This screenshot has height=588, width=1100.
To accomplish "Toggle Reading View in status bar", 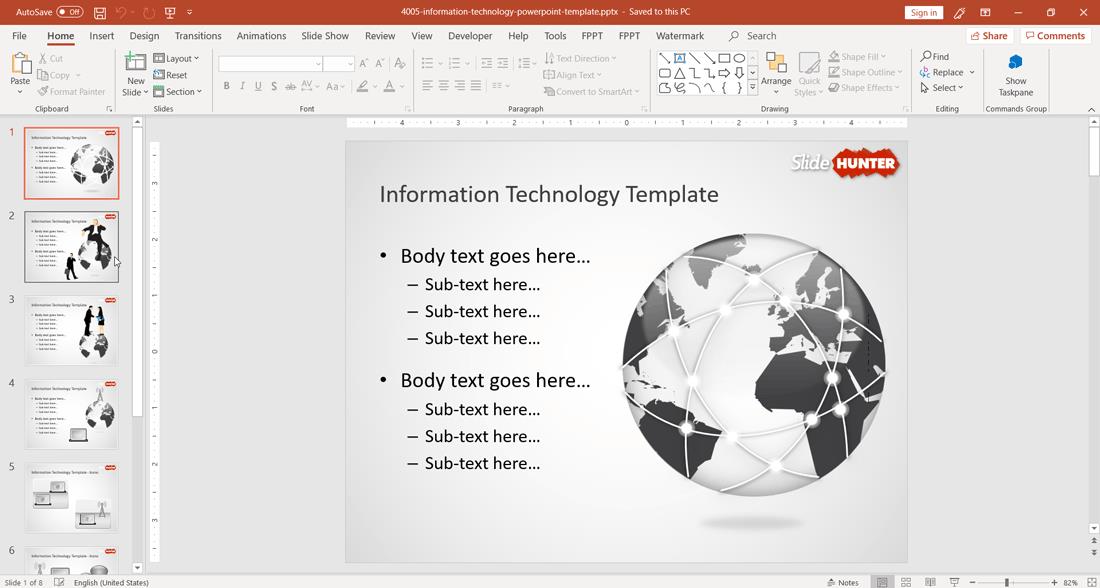I will (930, 582).
